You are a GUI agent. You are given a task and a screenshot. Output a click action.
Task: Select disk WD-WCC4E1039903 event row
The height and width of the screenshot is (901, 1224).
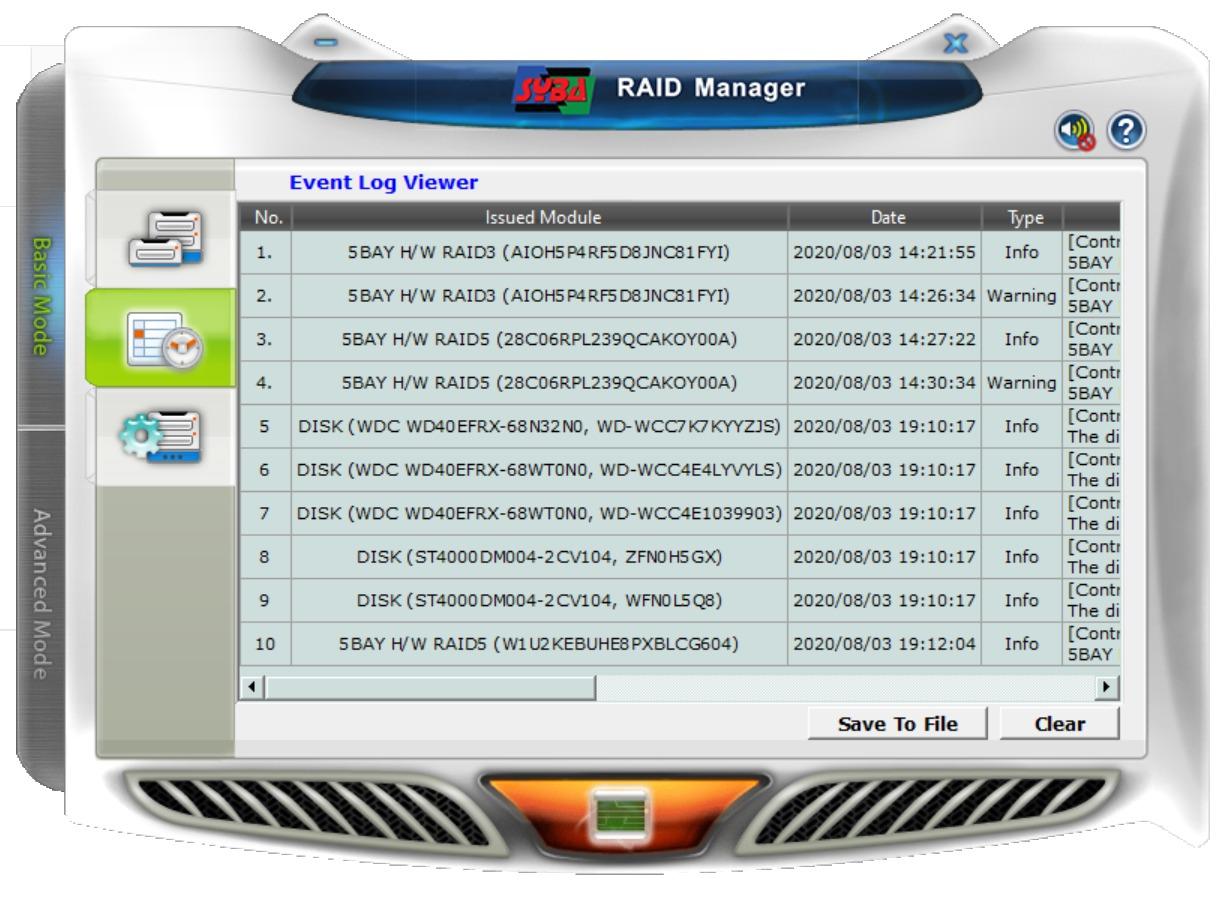click(678, 515)
